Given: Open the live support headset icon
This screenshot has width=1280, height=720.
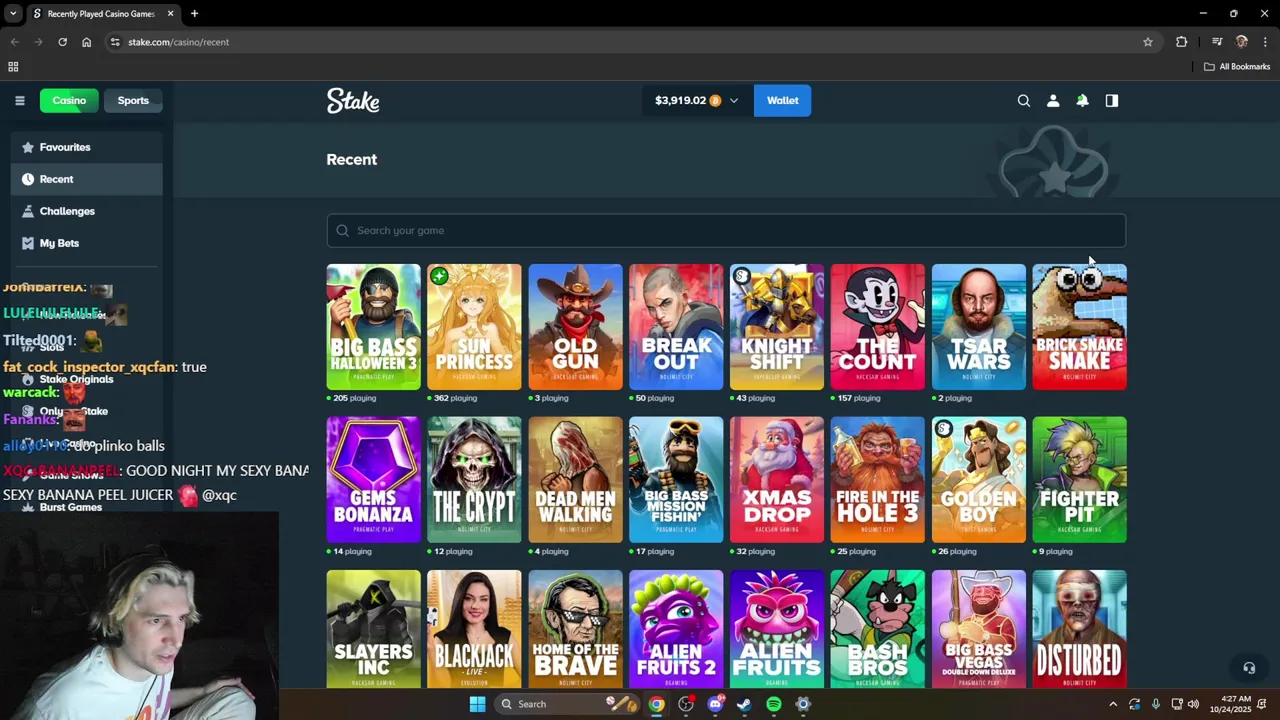Looking at the screenshot, I should [x=1248, y=668].
